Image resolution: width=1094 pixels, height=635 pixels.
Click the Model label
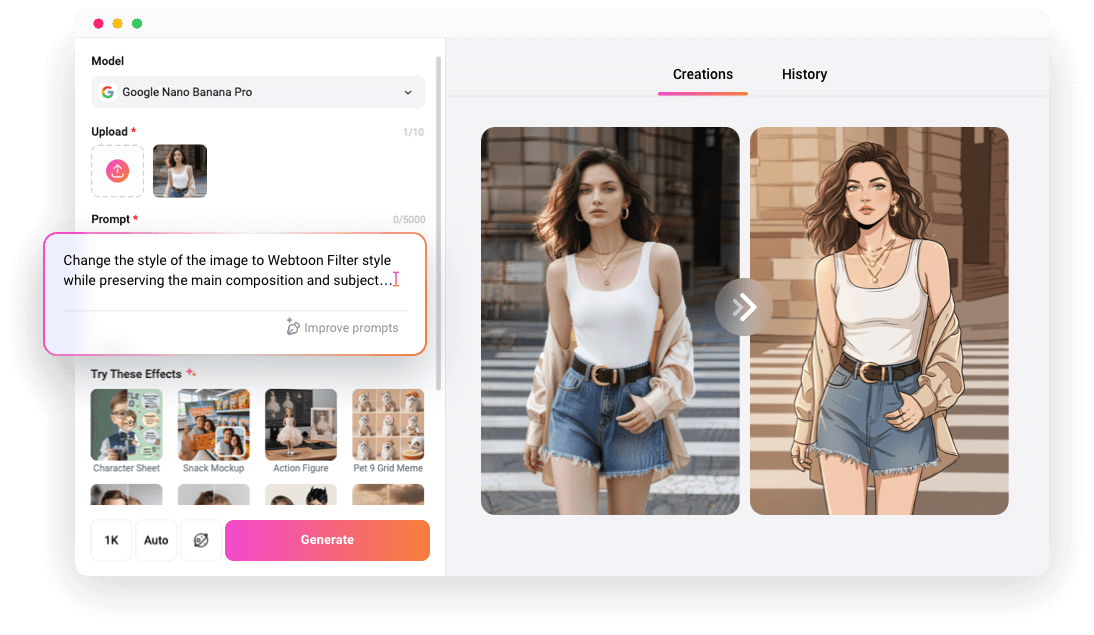(107, 61)
